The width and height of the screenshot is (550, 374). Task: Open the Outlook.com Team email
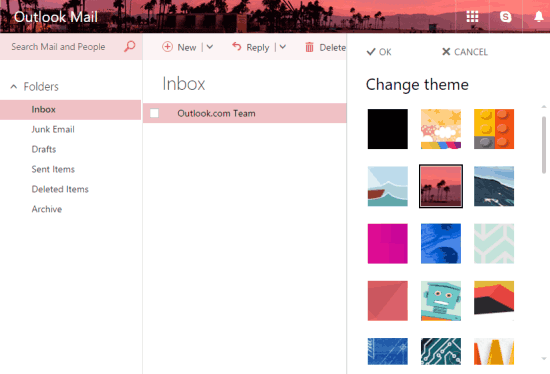pos(245,113)
